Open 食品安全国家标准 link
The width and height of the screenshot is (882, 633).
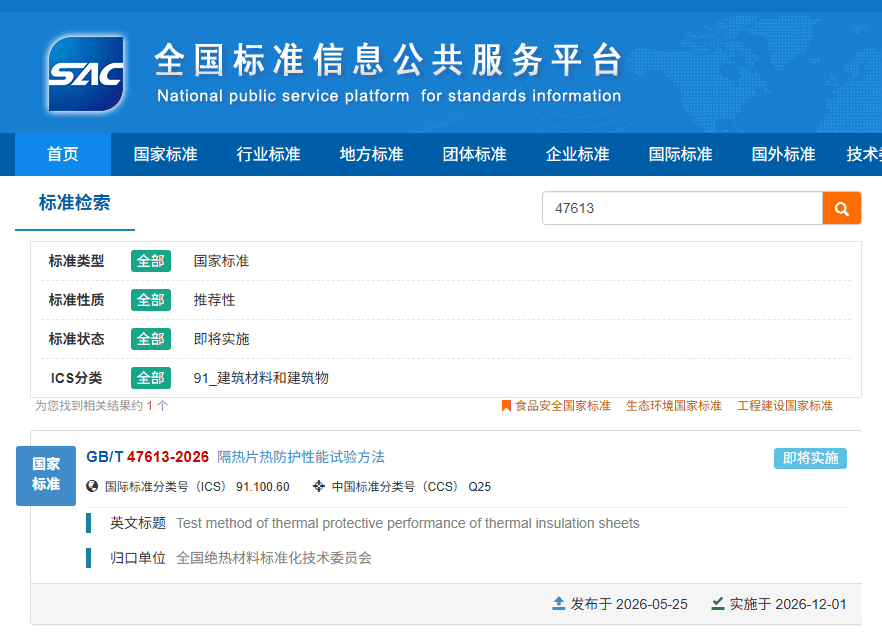pos(563,406)
